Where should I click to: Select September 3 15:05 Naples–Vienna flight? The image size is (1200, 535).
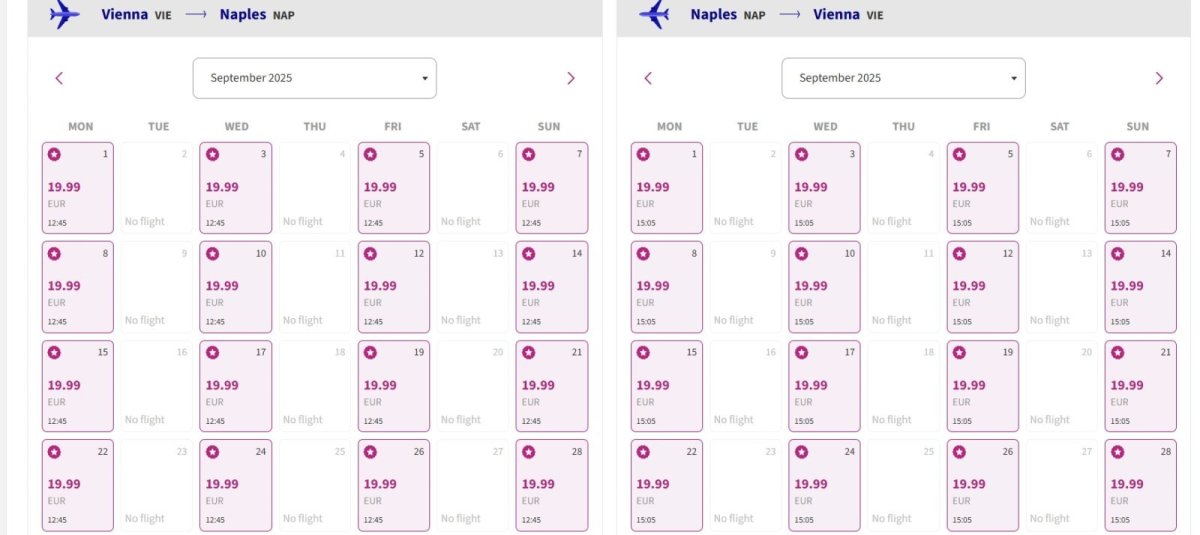pos(825,188)
